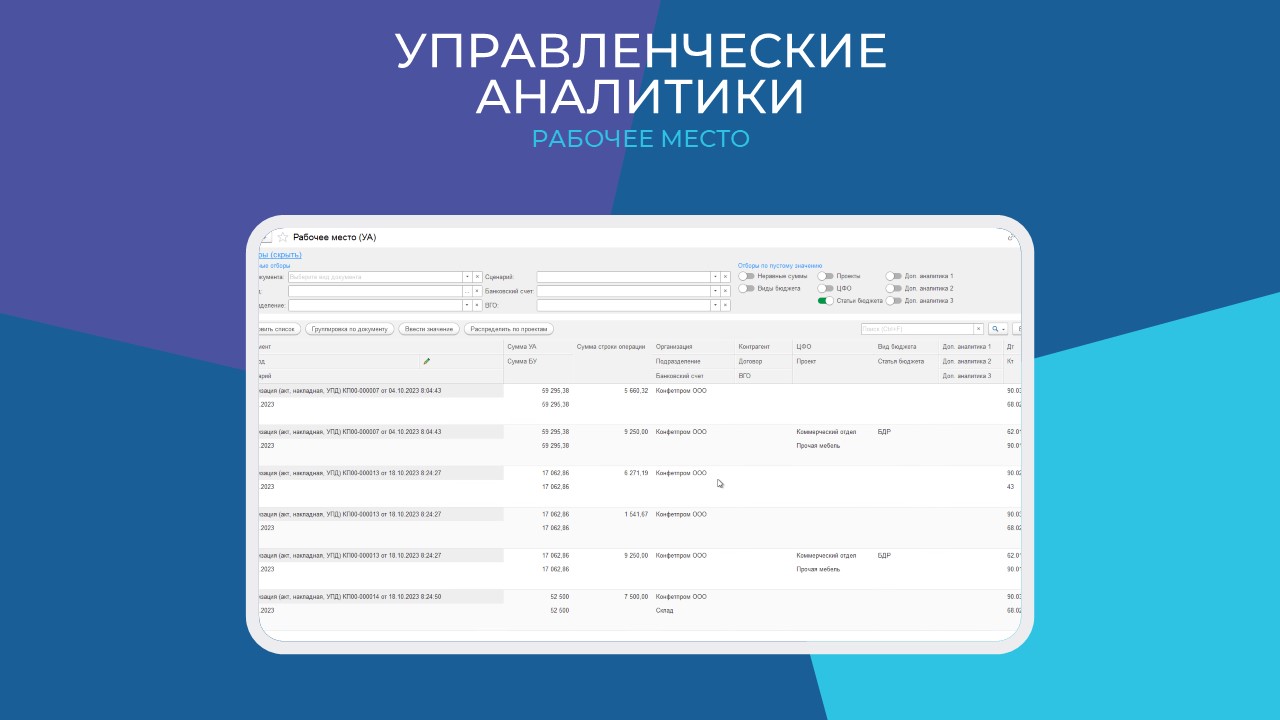Click the green pencil edit icon
This screenshot has width=1280, height=720.
point(427,361)
